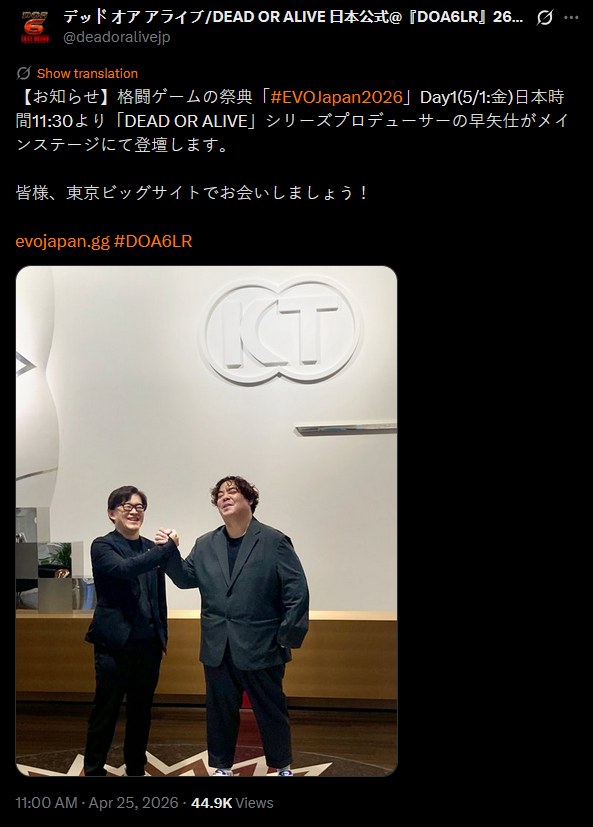This screenshot has width=593, height=827.
Task: Open the attached photo of two men
Action: pos(206,521)
